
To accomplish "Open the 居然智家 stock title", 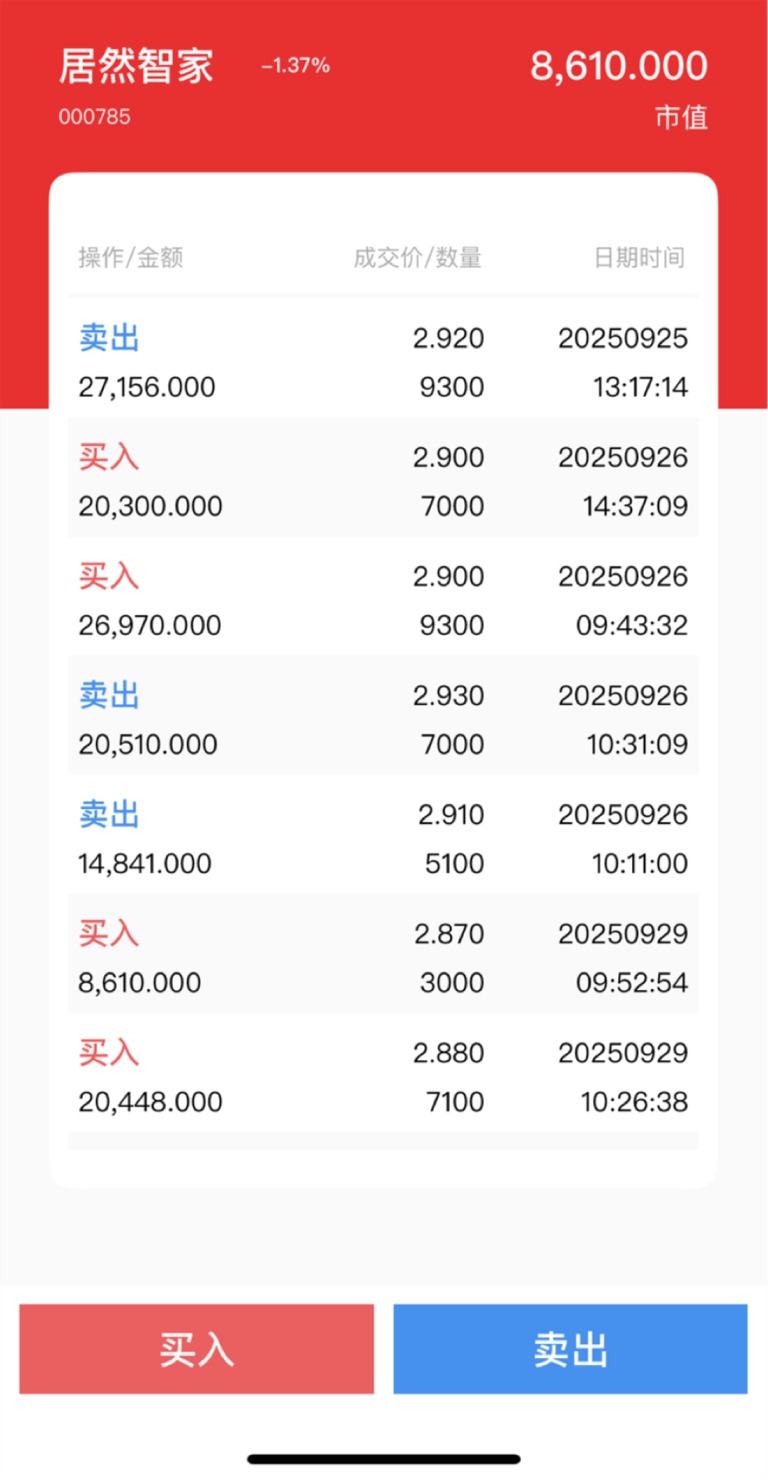I will (136, 67).
